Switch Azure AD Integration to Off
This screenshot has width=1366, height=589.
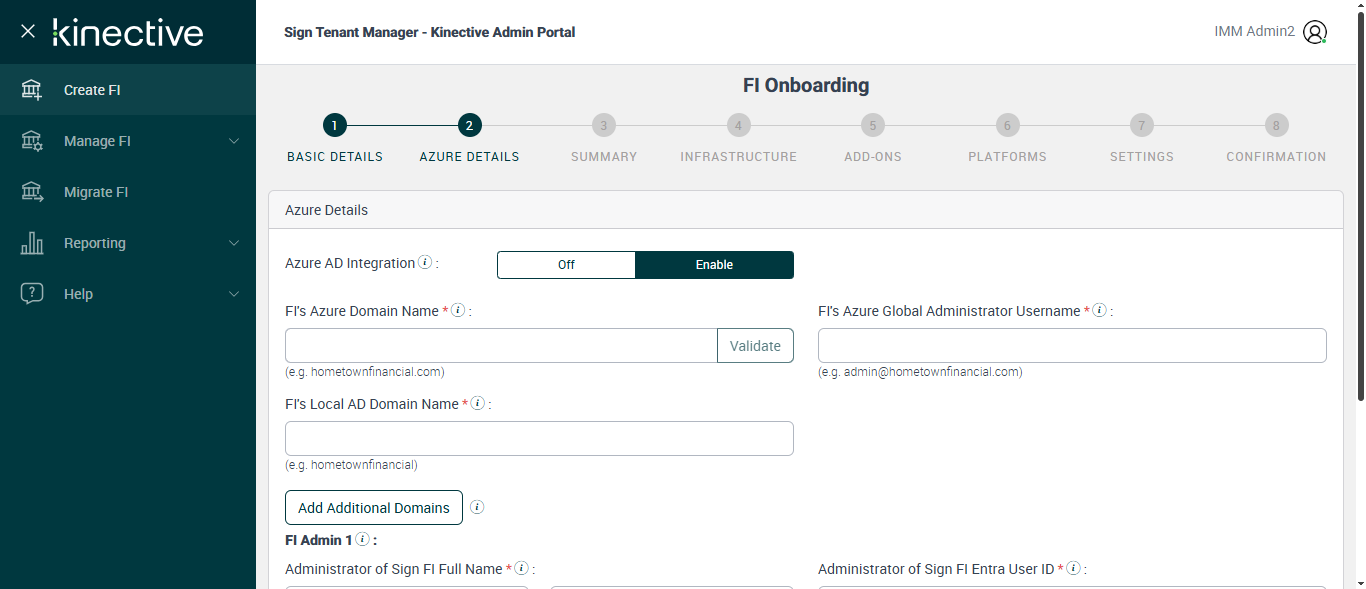click(x=566, y=265)
